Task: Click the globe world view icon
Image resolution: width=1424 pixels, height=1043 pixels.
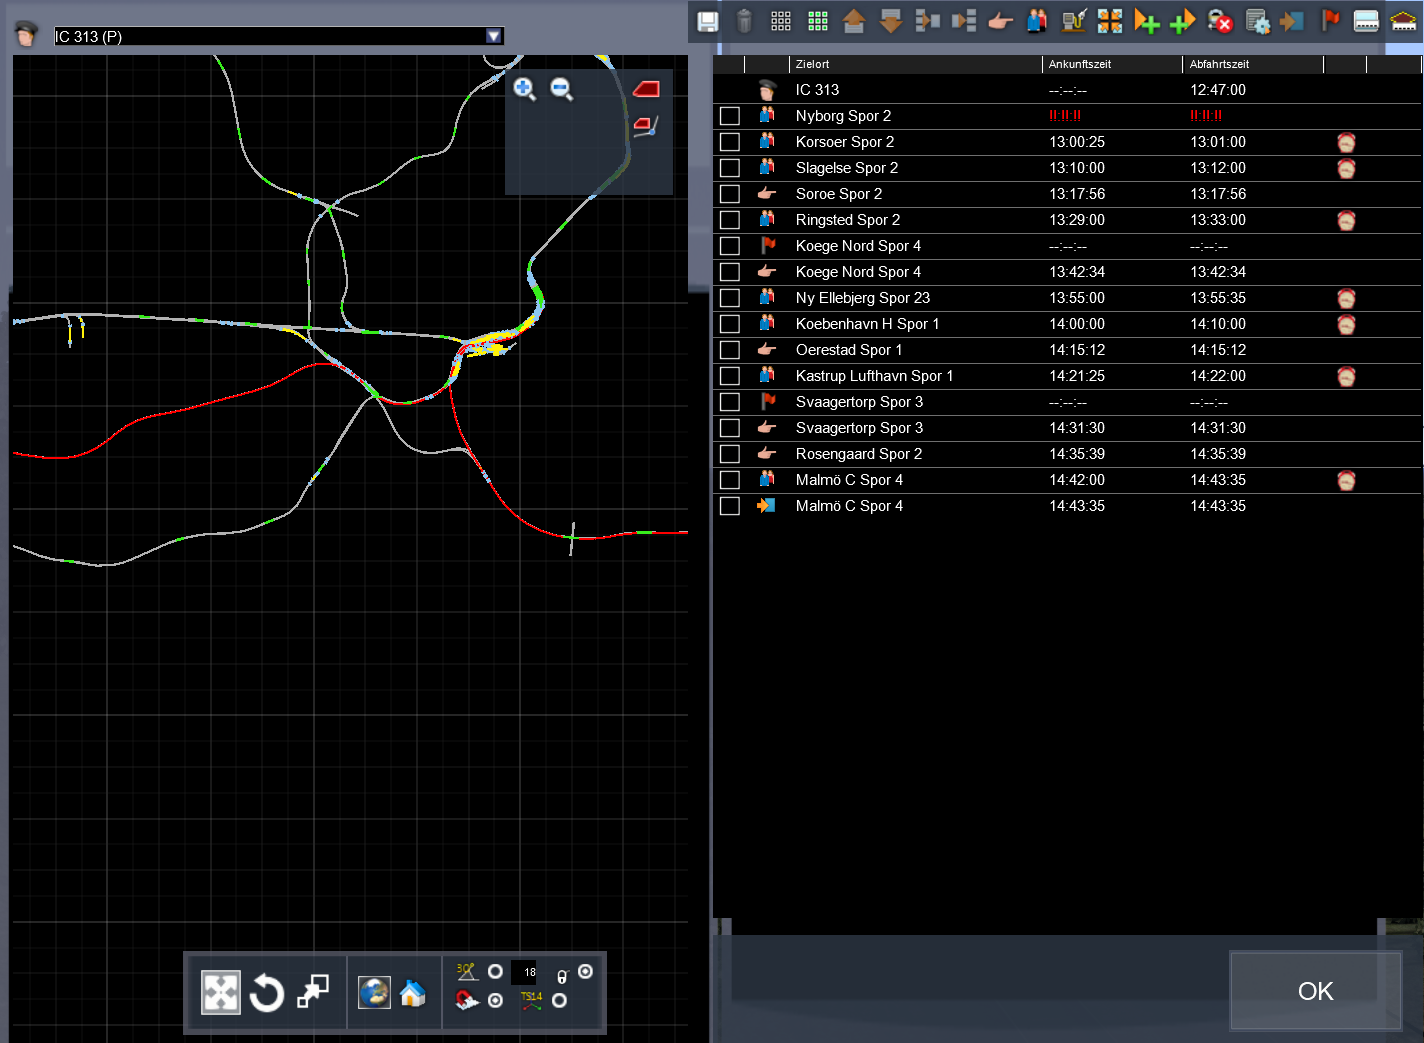Action: point(374,993)
